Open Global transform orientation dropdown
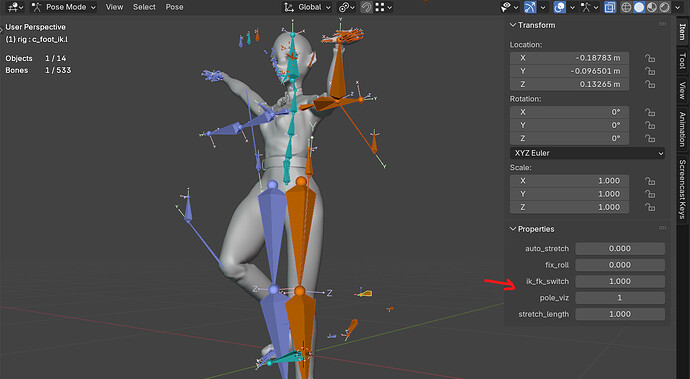 click(307, 7)
